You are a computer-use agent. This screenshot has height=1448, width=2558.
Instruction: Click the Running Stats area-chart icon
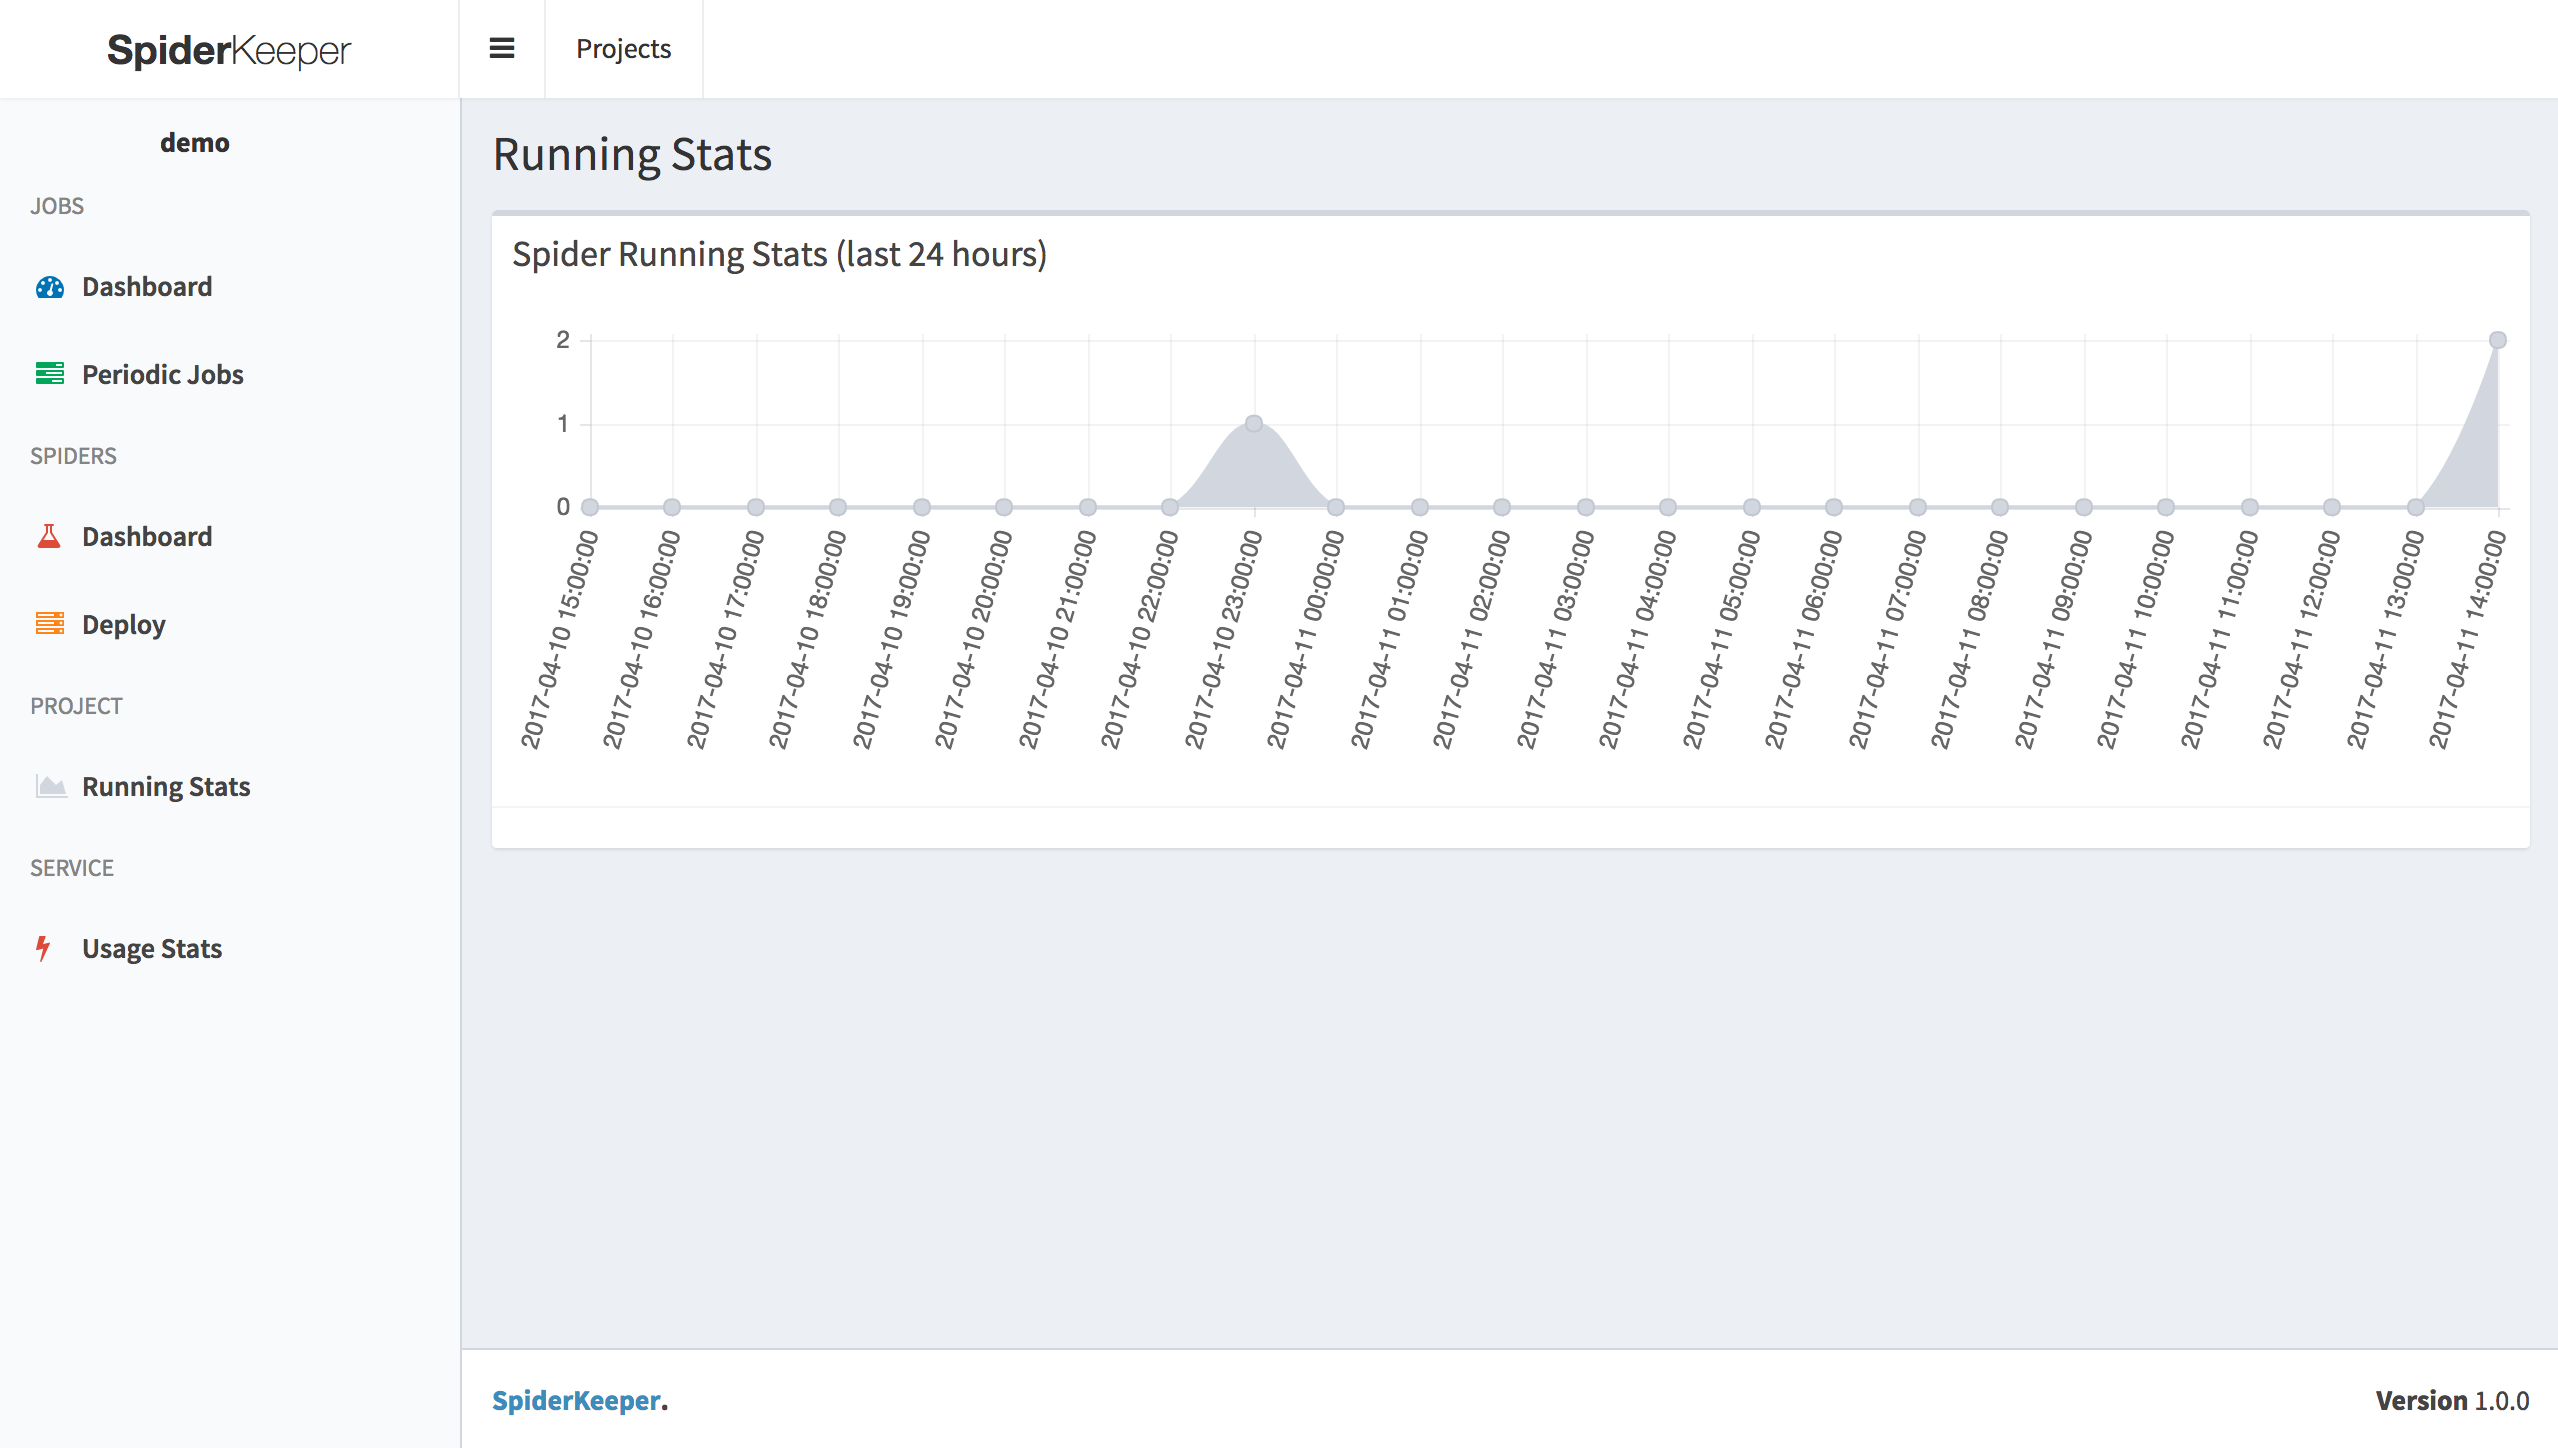(51, 786)
